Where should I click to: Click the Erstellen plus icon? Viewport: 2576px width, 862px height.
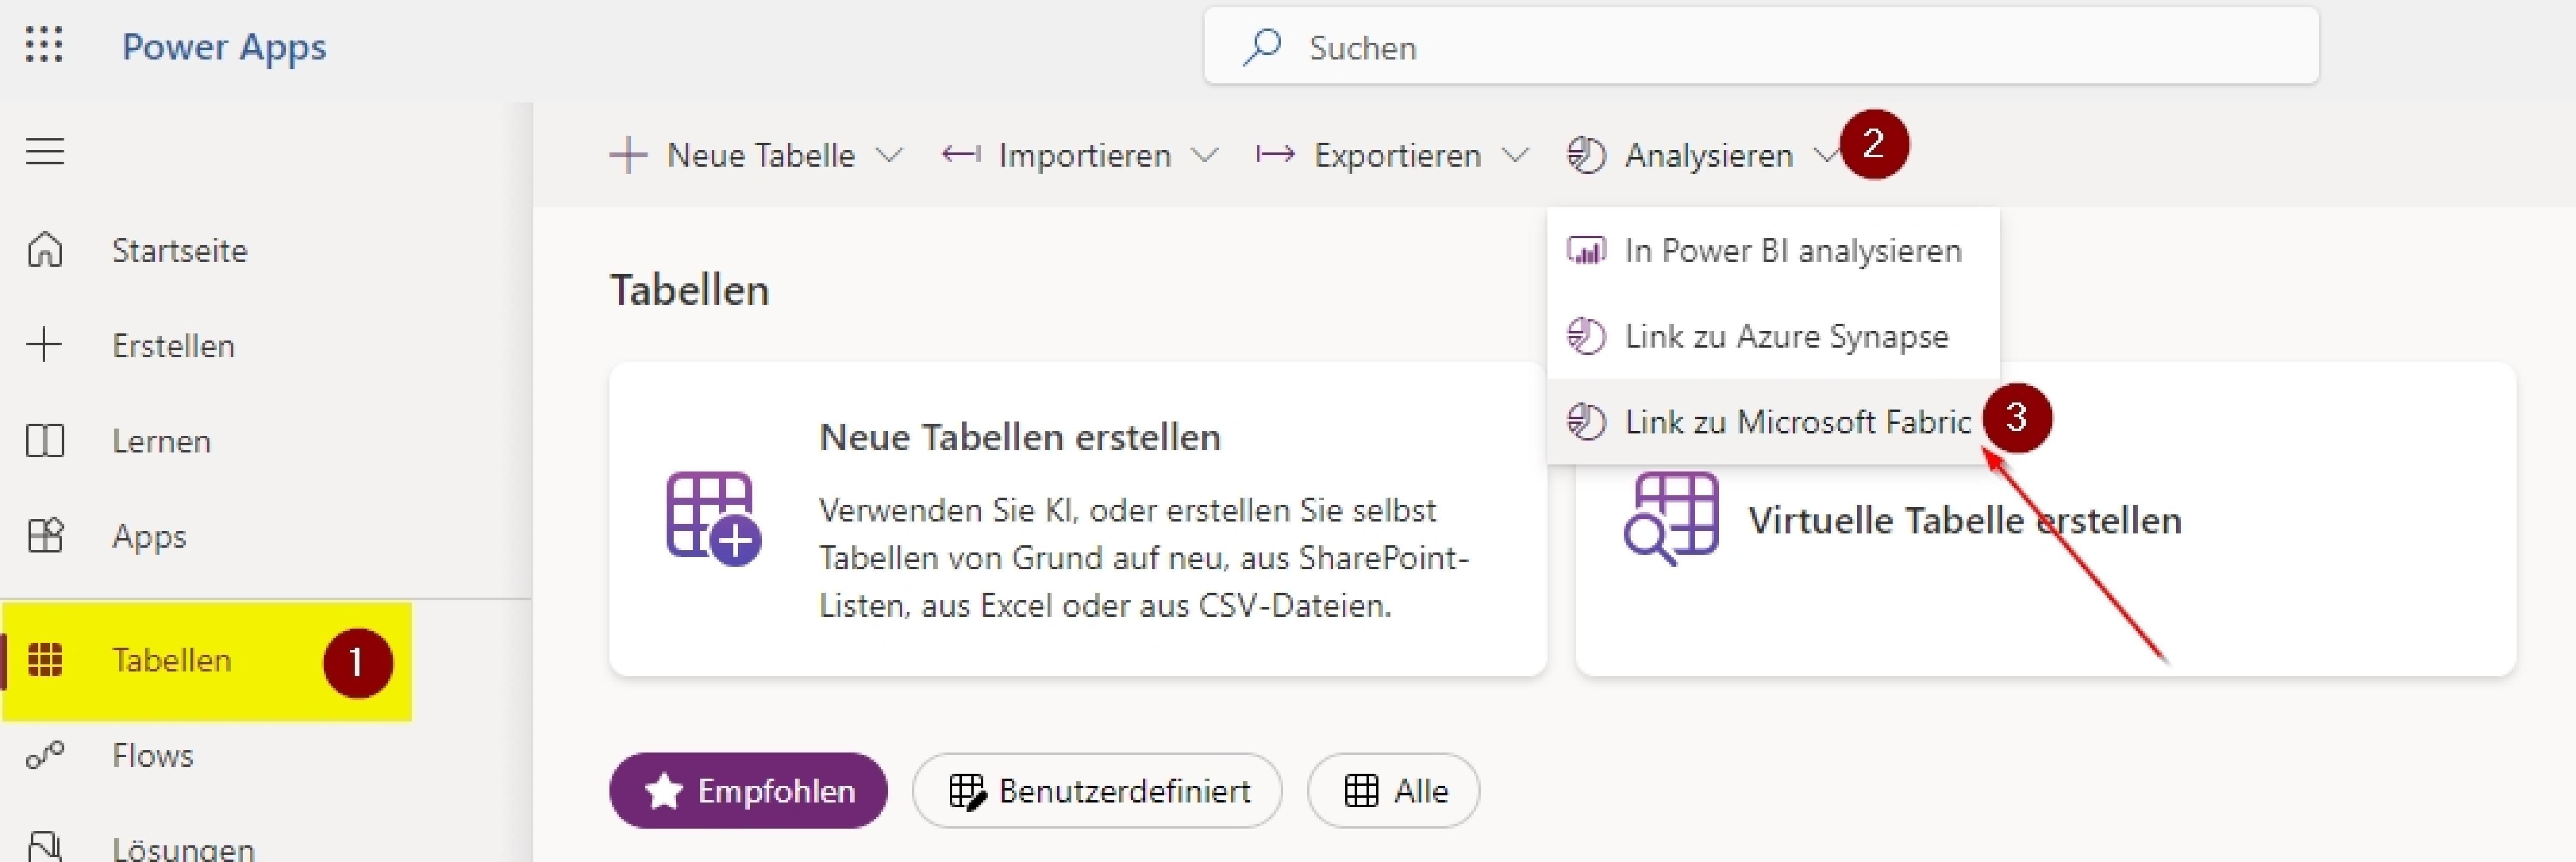coord(45,345)
